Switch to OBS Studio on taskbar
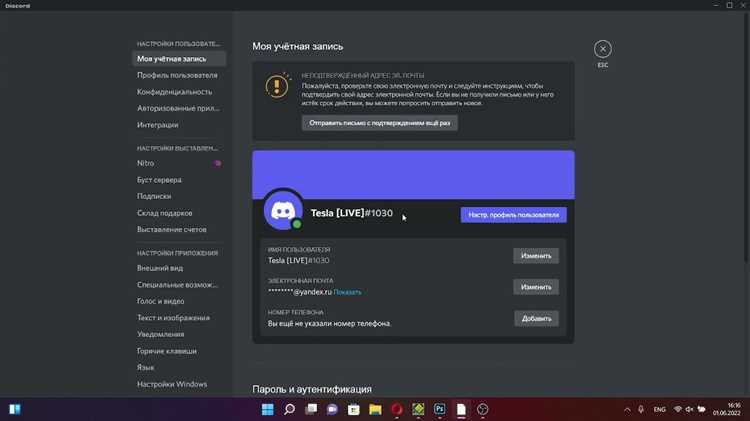Screen dimensions: 750x421 483,410
